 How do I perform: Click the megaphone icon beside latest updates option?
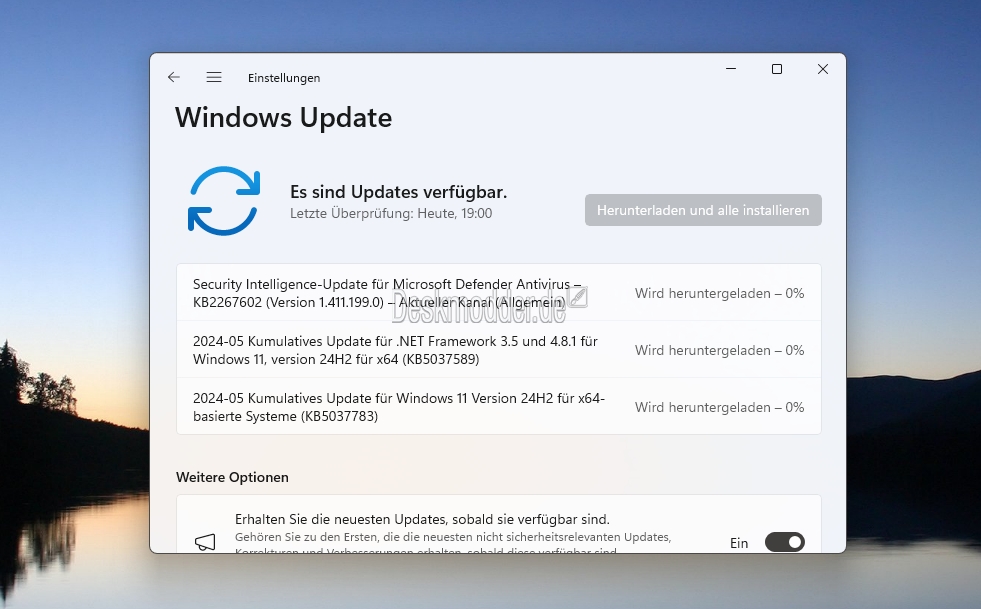click(205, 542)
